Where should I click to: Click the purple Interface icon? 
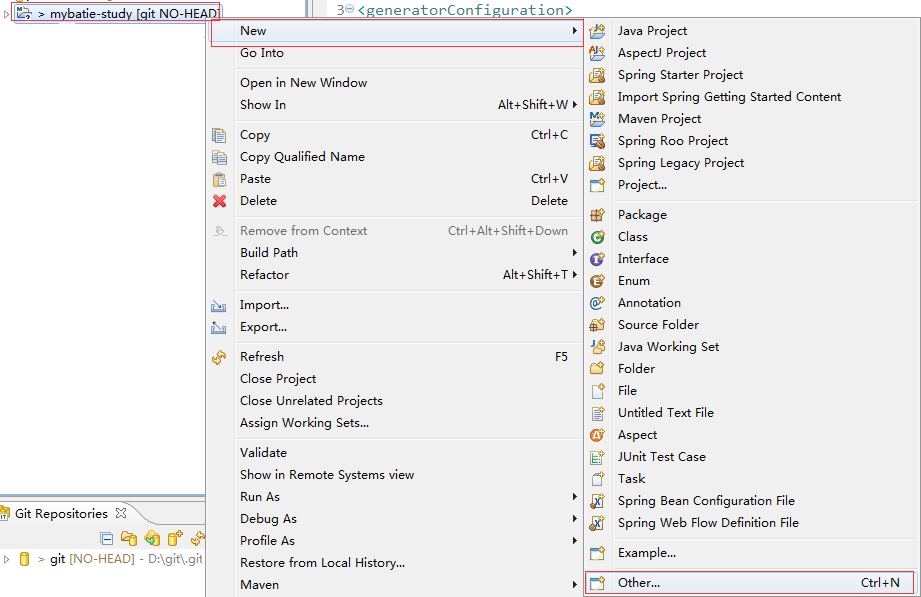point(597,259)
